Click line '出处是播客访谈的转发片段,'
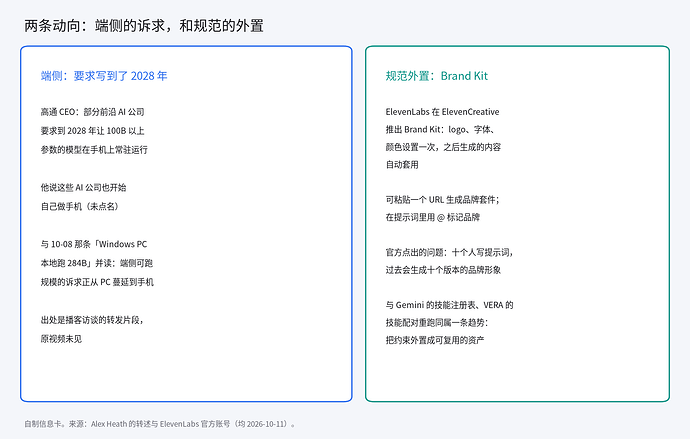The height and width of the screenshot is (439, 690). coord(92,320)
